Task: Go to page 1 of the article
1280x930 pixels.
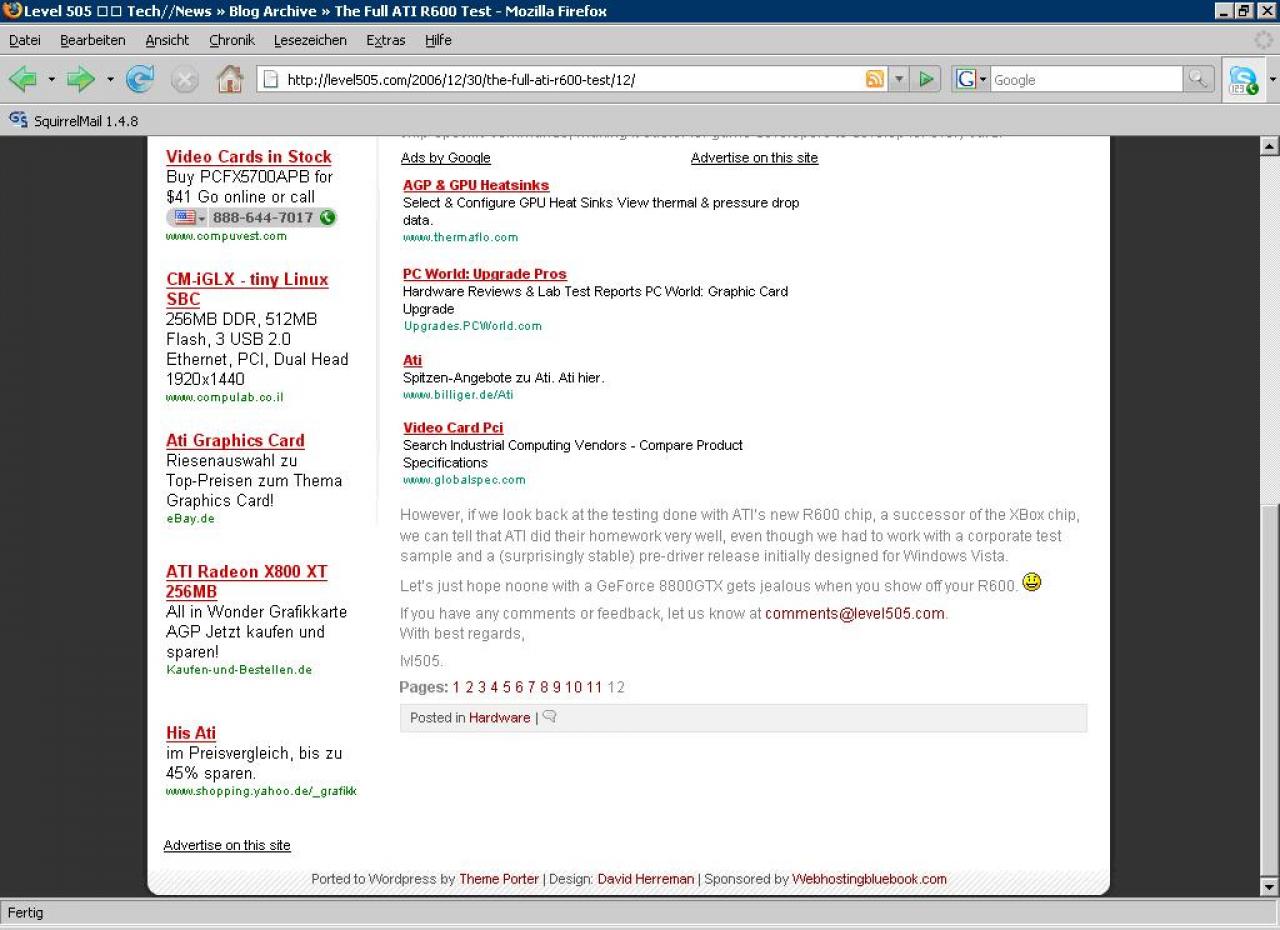Action: [x=456, y=687]
